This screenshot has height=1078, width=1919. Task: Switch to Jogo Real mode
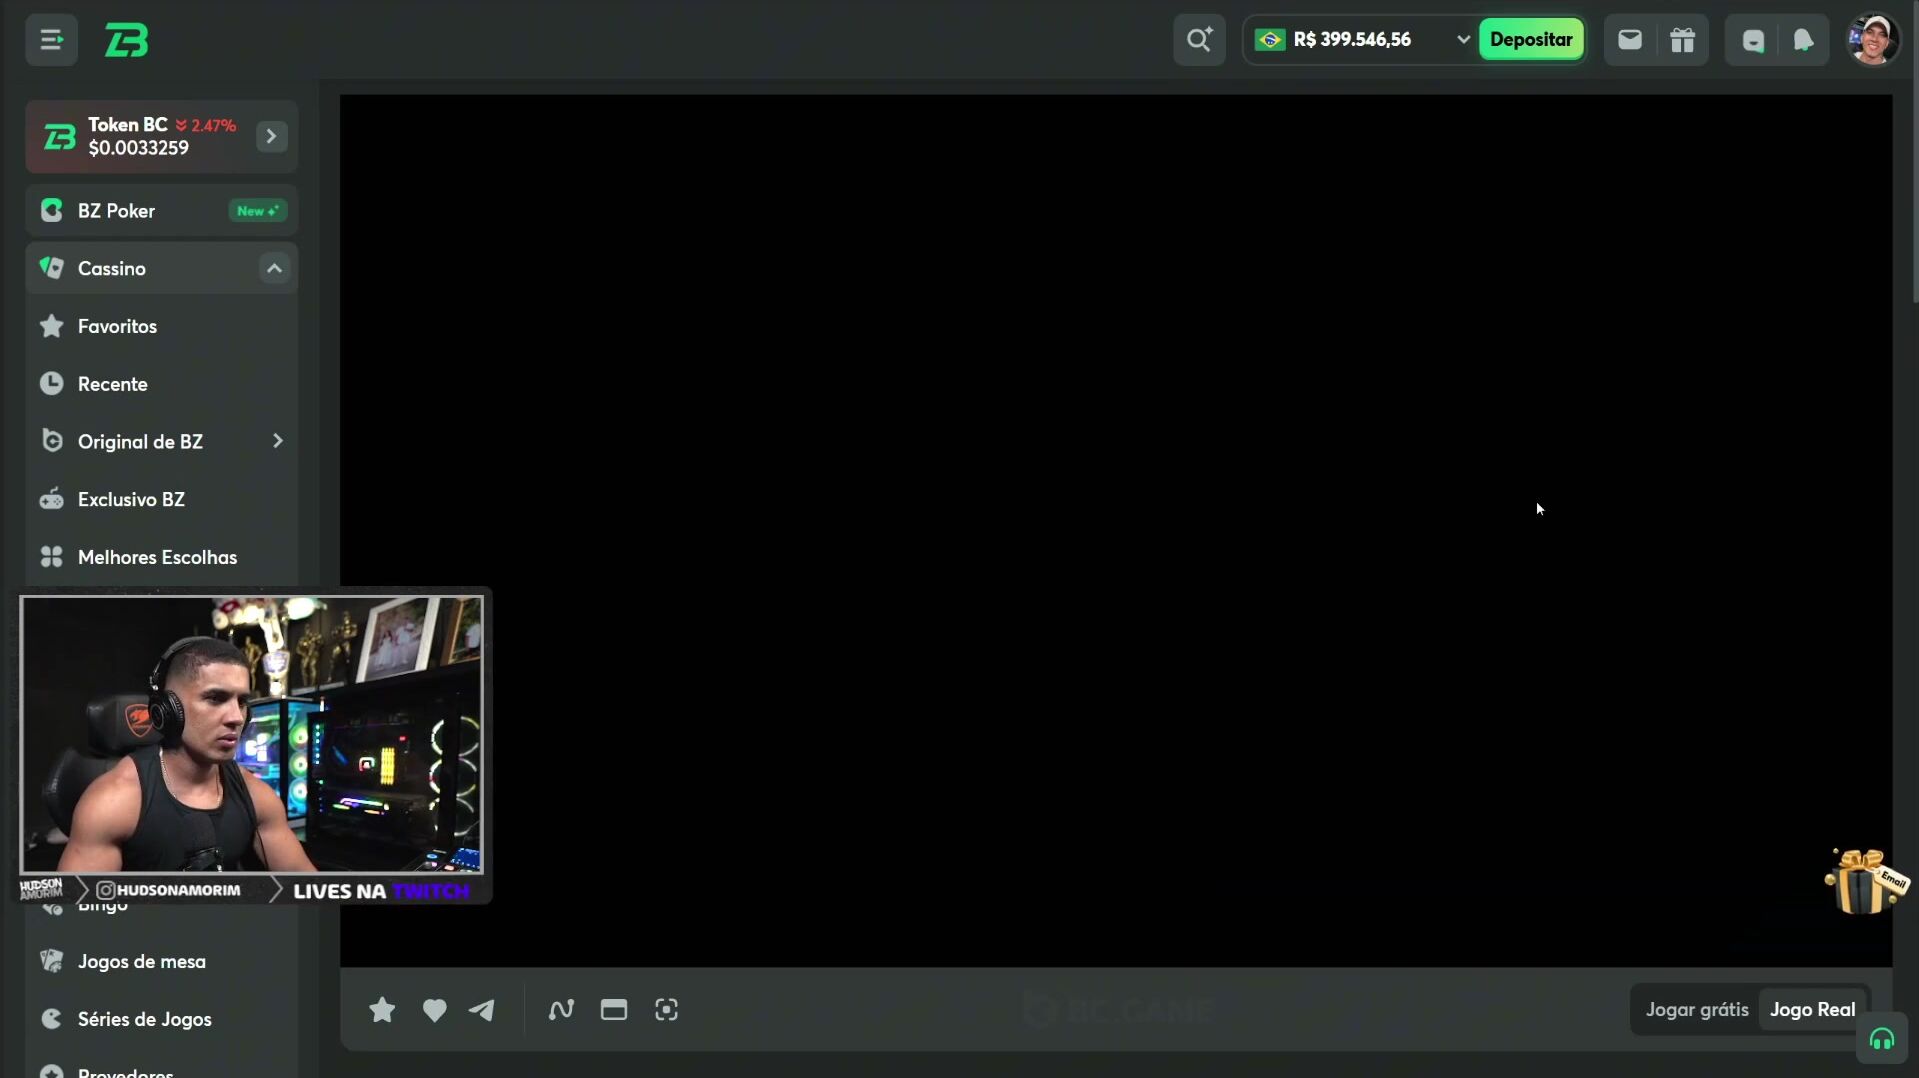[1812, 1010]
